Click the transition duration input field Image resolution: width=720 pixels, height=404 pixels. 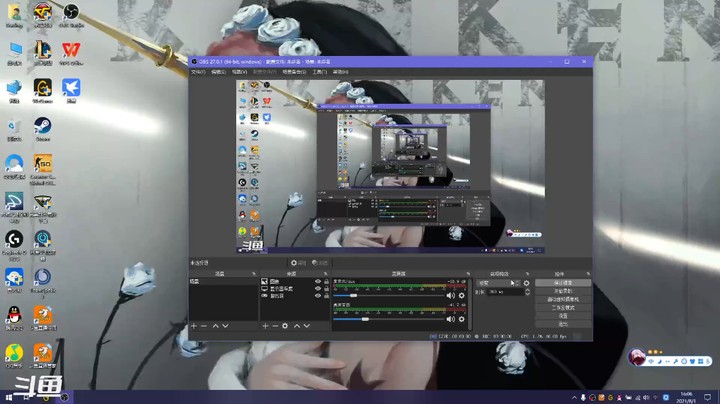(x=504, y=292)
